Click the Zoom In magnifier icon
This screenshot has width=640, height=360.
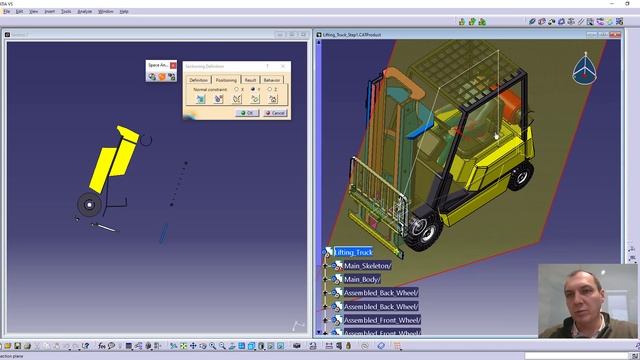[x=213, y=346]
